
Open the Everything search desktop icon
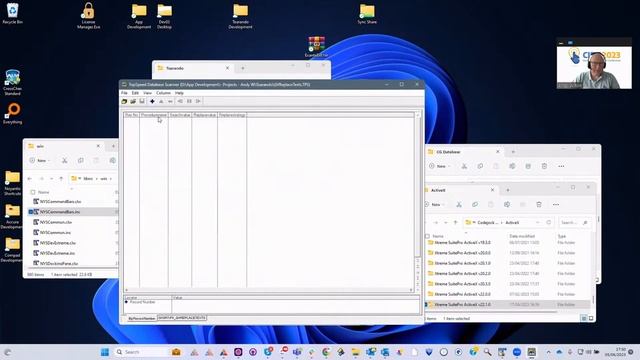[x=13, y=113]
